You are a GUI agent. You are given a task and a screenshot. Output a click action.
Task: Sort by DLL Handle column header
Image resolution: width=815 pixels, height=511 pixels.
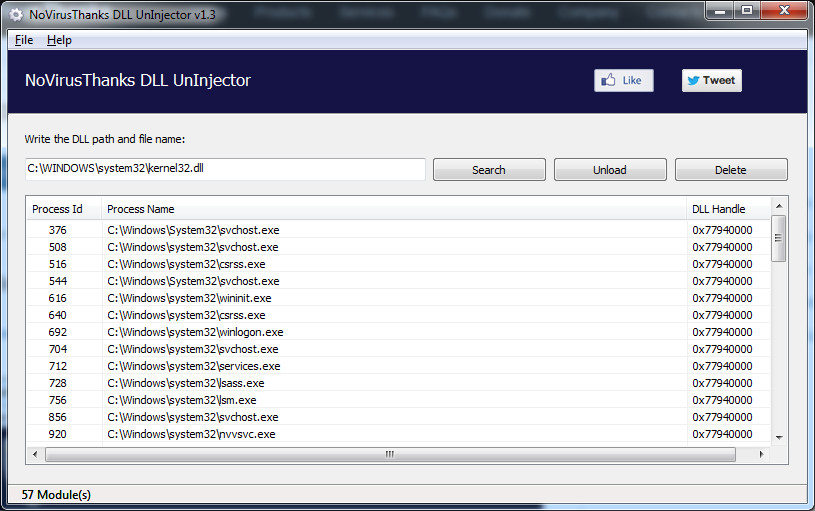[x=728, y=209]
